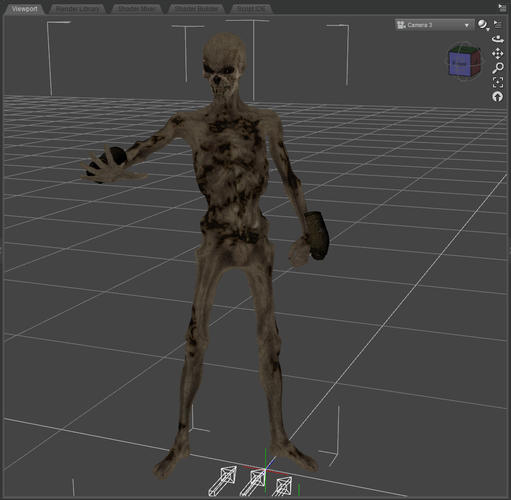This screenshot has width=511, height=500.
Task: Open the Camera 3 view selection dropdown
Action: point(435,25)
